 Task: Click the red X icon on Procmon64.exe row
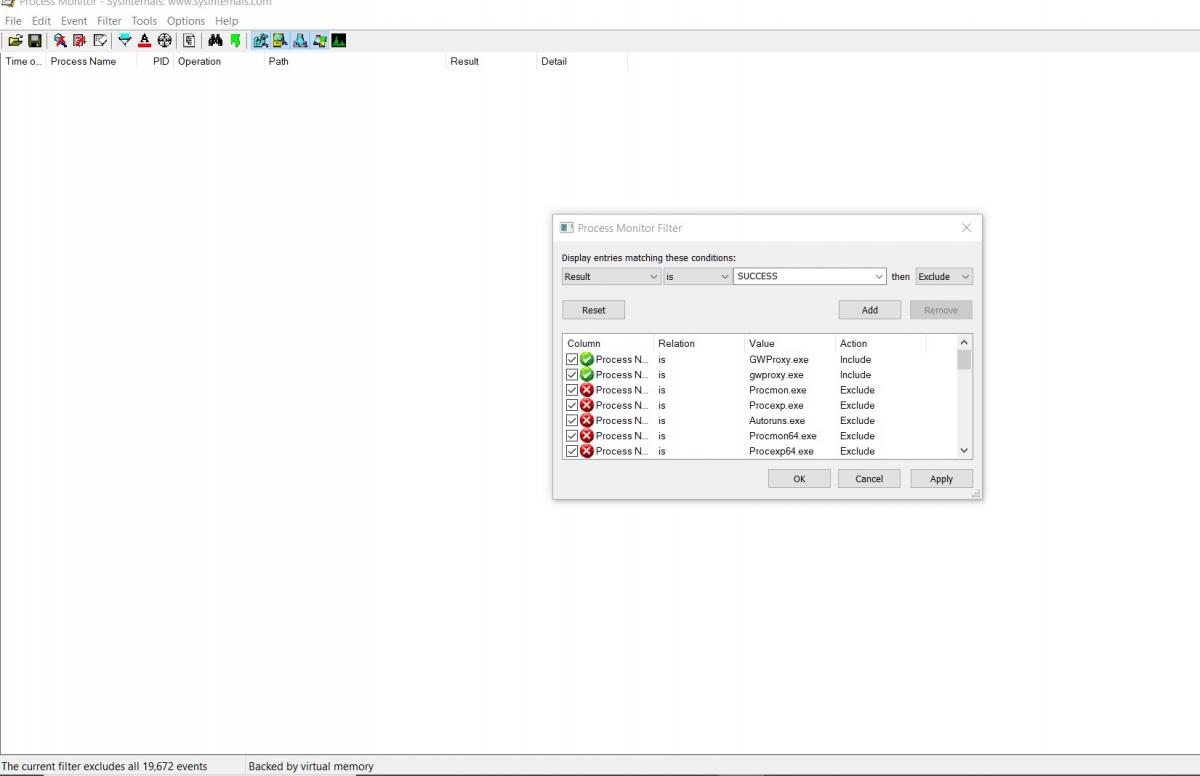click(x=587, y=436)
